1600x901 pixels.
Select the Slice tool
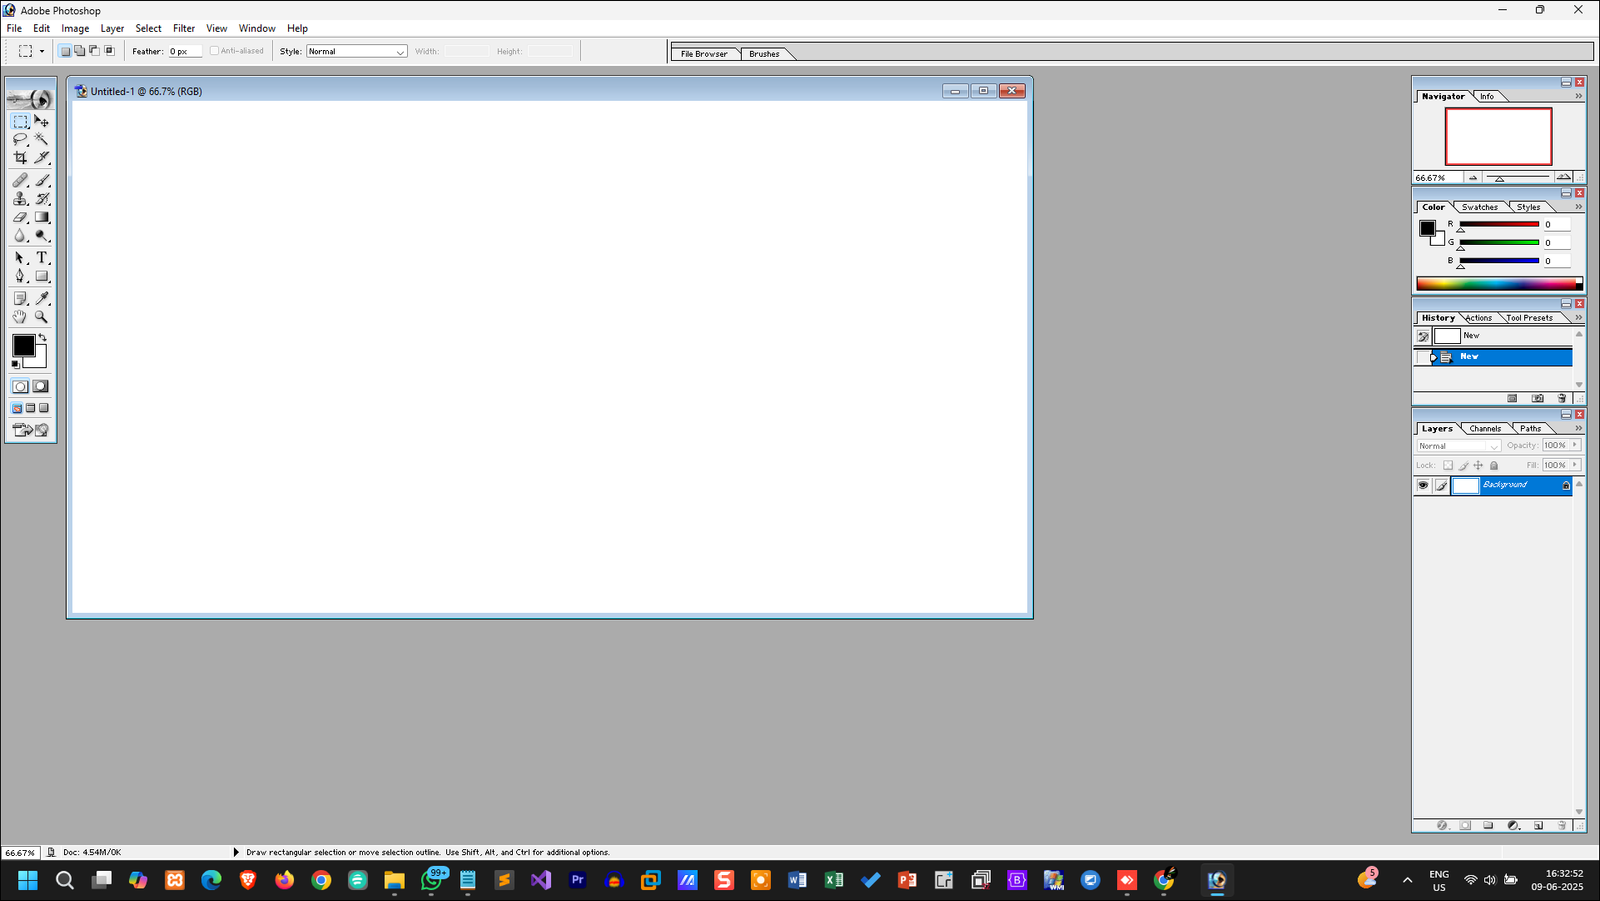coord(42,158)
